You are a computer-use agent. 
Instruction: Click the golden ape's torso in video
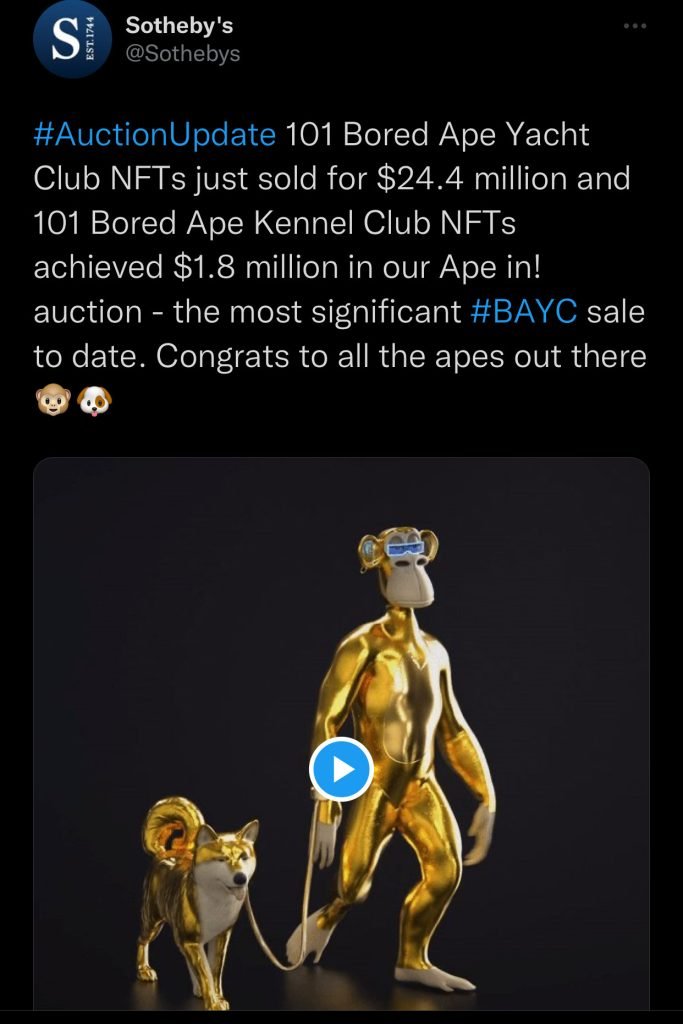(x=398, y=705)
